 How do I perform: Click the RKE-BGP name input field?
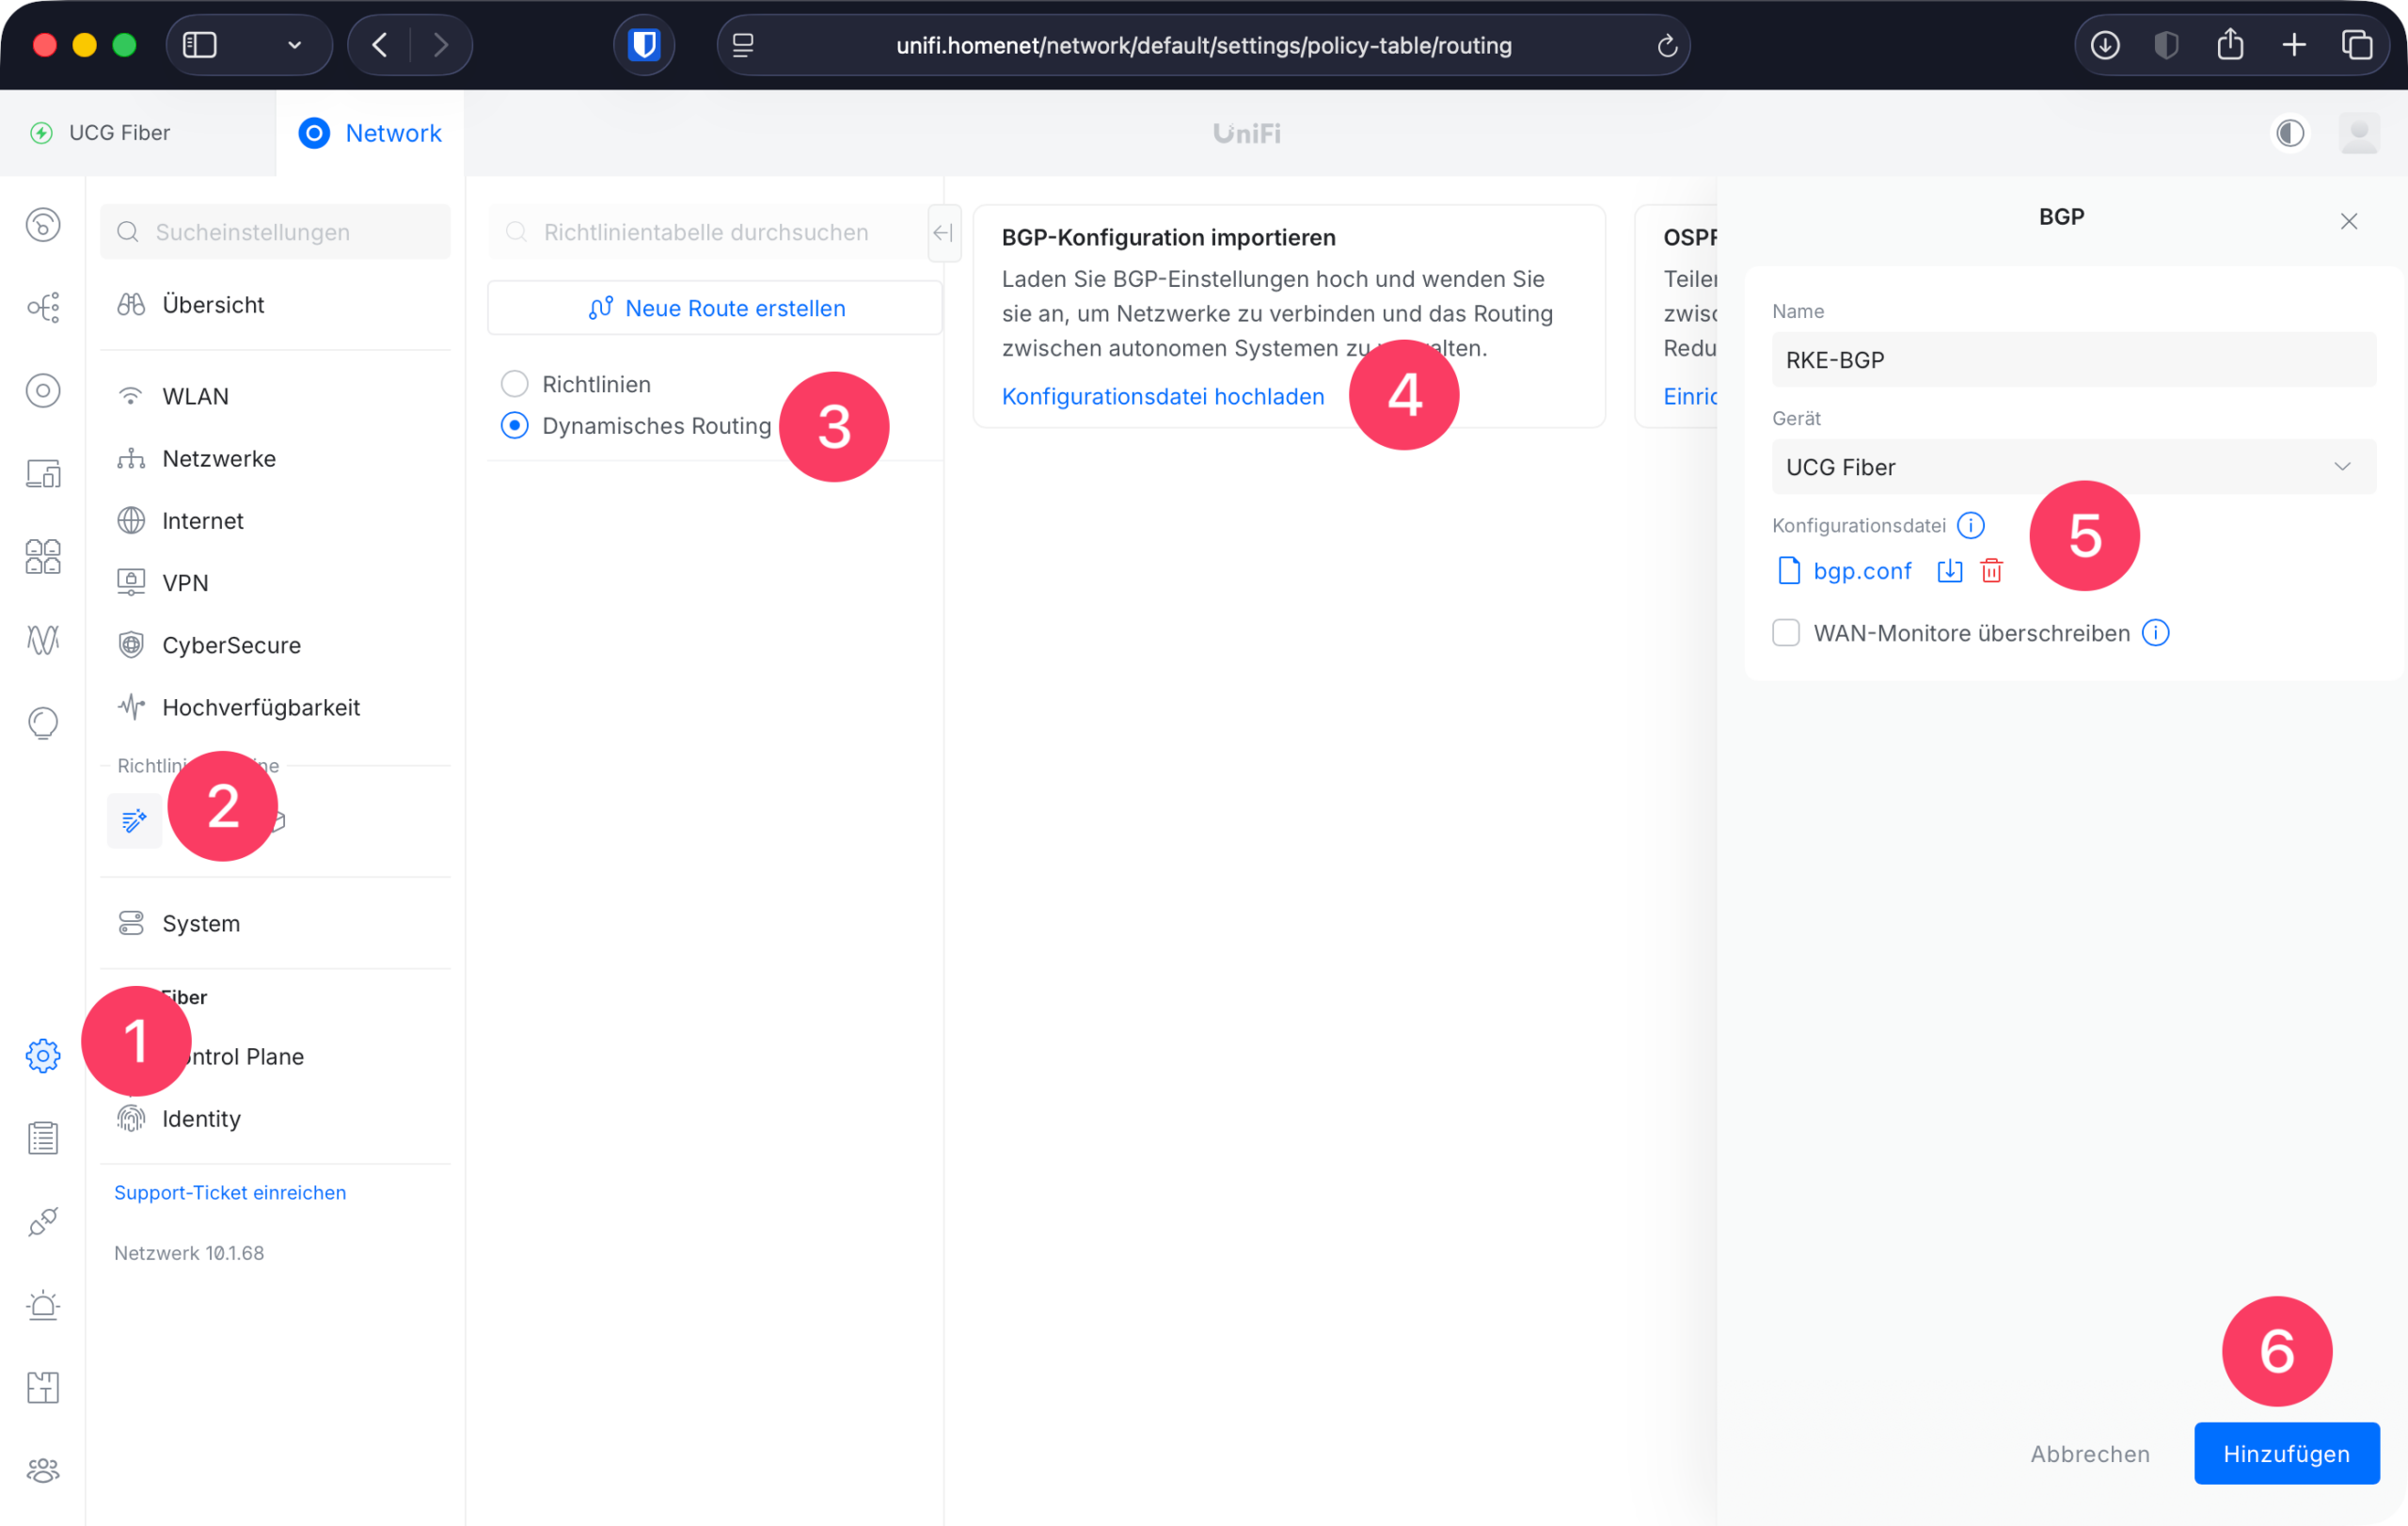(x=2072, y=360)
